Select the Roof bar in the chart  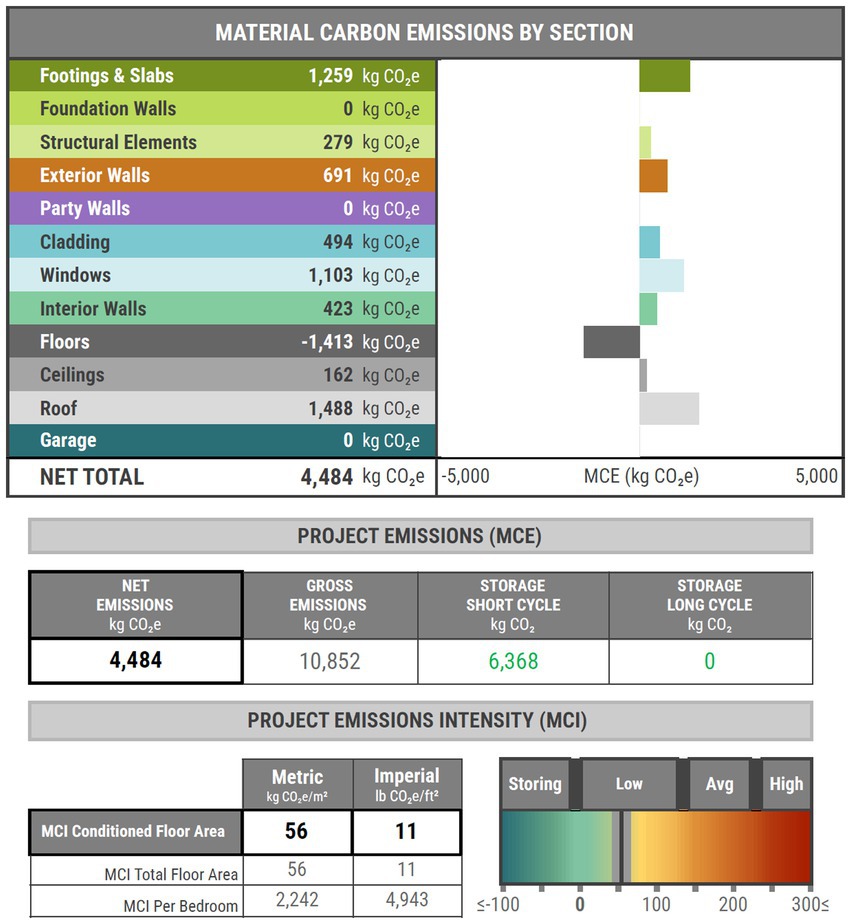[669, 408]
